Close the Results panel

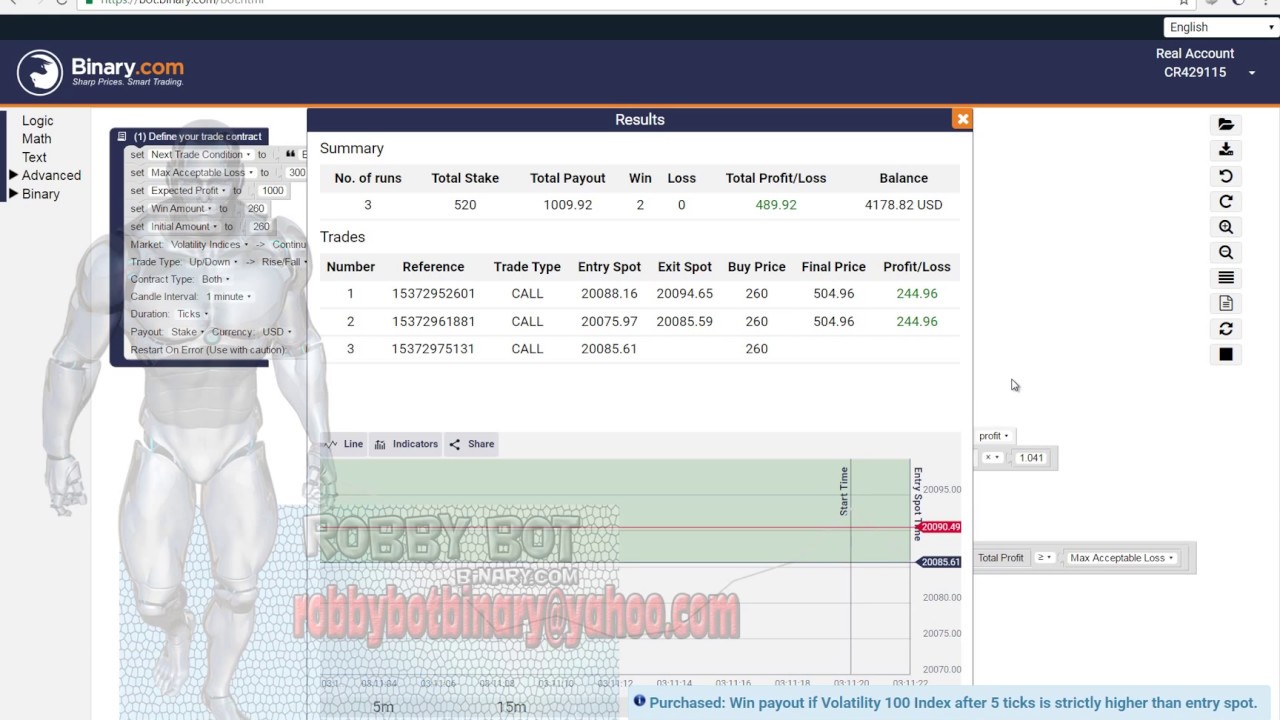(962, 119)
